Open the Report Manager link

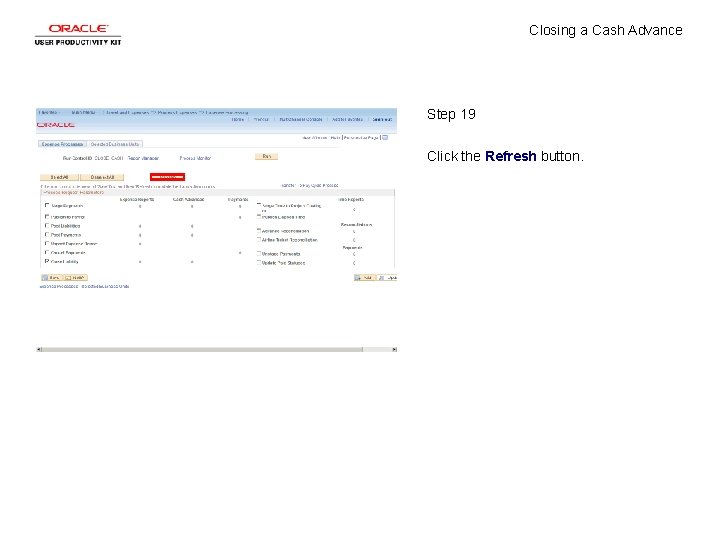(143, 158)
